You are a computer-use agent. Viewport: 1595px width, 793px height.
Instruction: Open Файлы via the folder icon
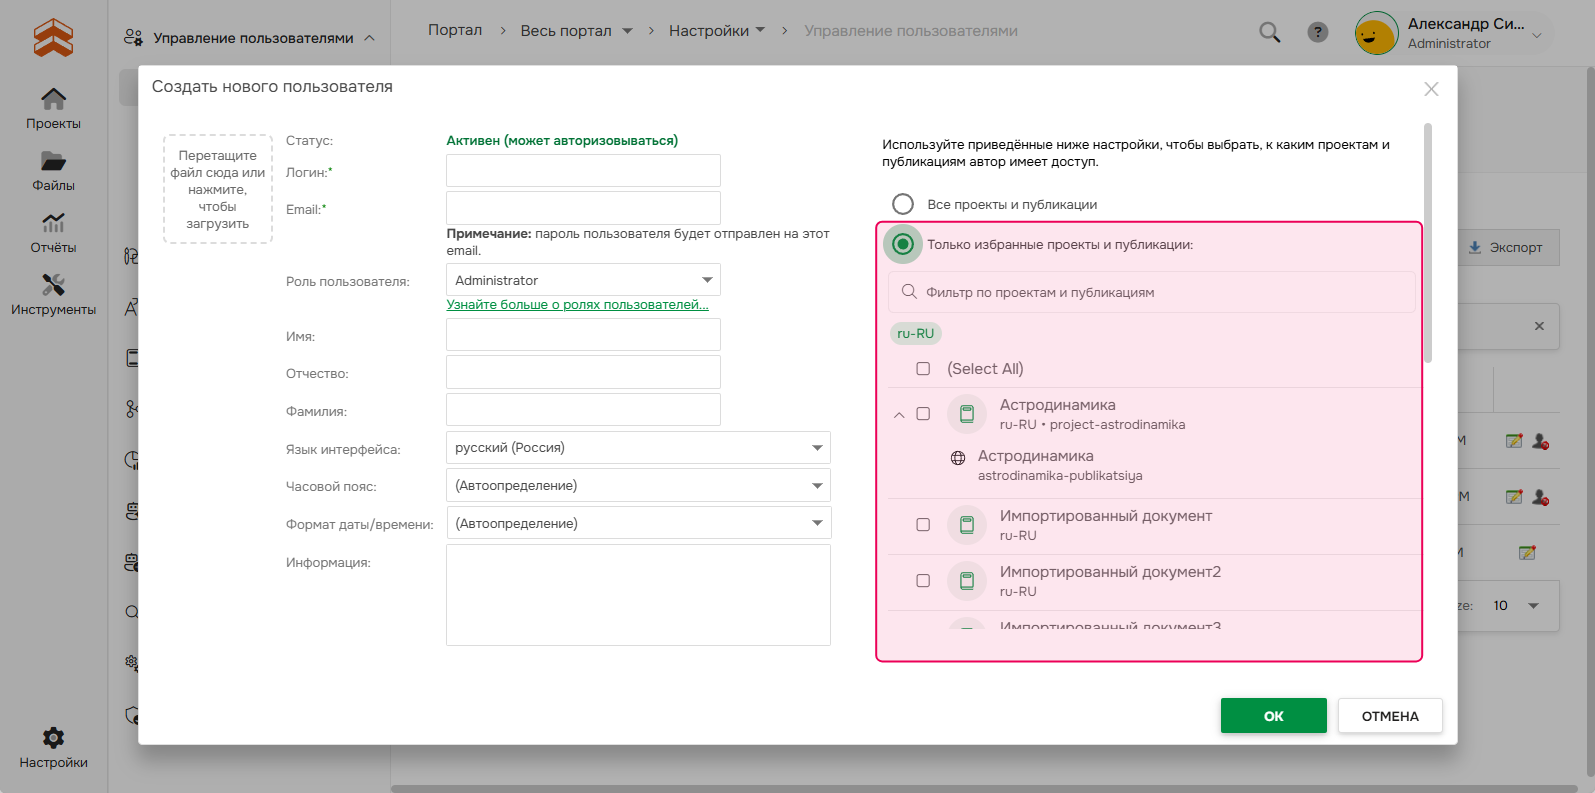pyautogui.click(x=53, y=161)
